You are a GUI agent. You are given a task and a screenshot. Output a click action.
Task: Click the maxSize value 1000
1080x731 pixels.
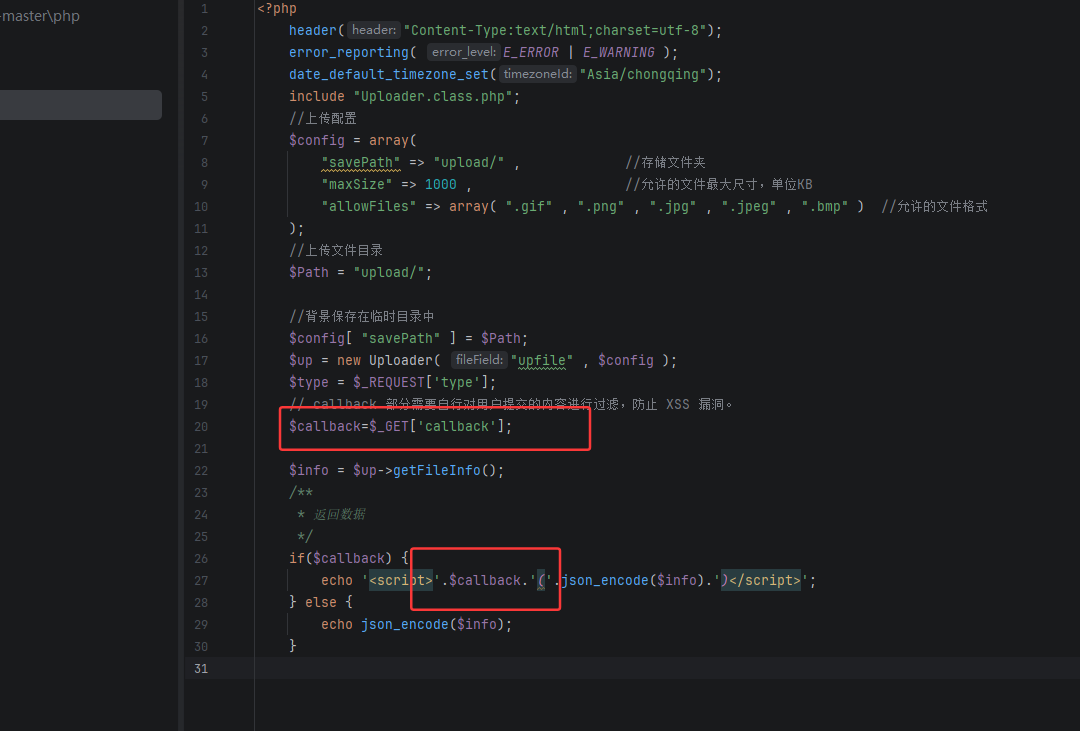point(440,184)
